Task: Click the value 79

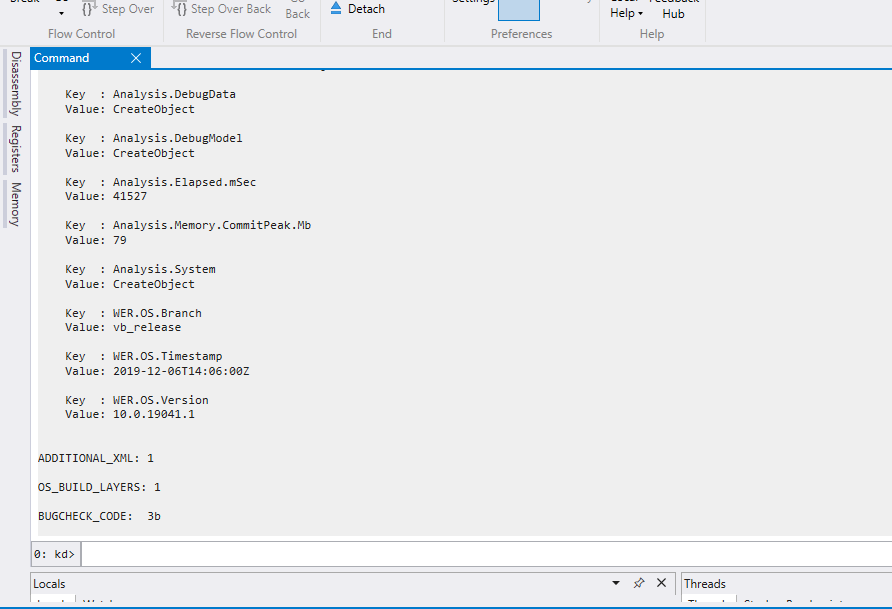Action: click(x=119, y=240)
